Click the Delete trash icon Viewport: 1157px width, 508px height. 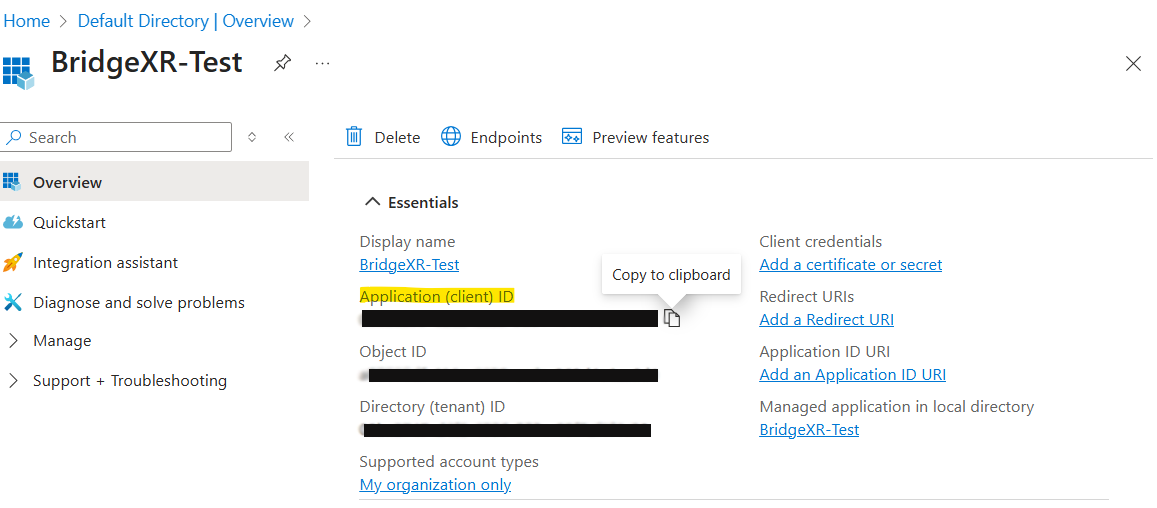pos(354,137)
